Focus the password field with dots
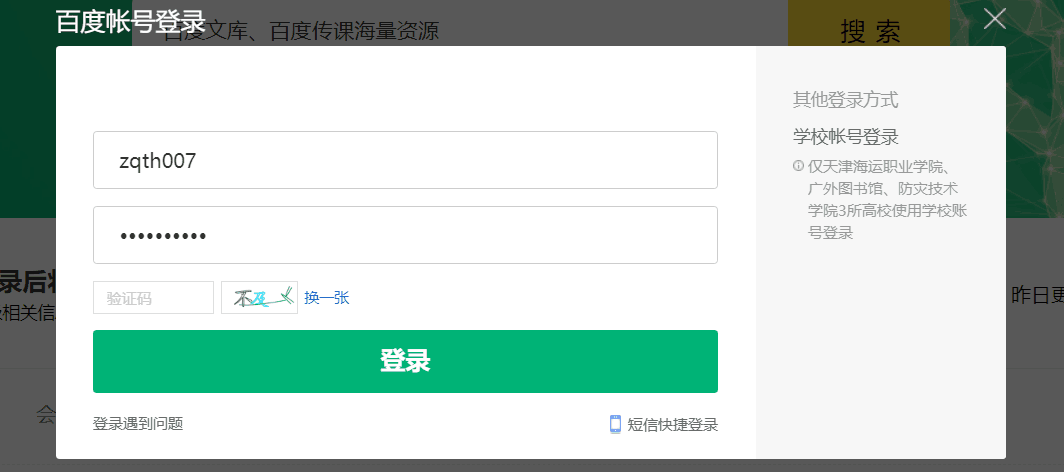1064x472 pixels. tap(405, 235)
